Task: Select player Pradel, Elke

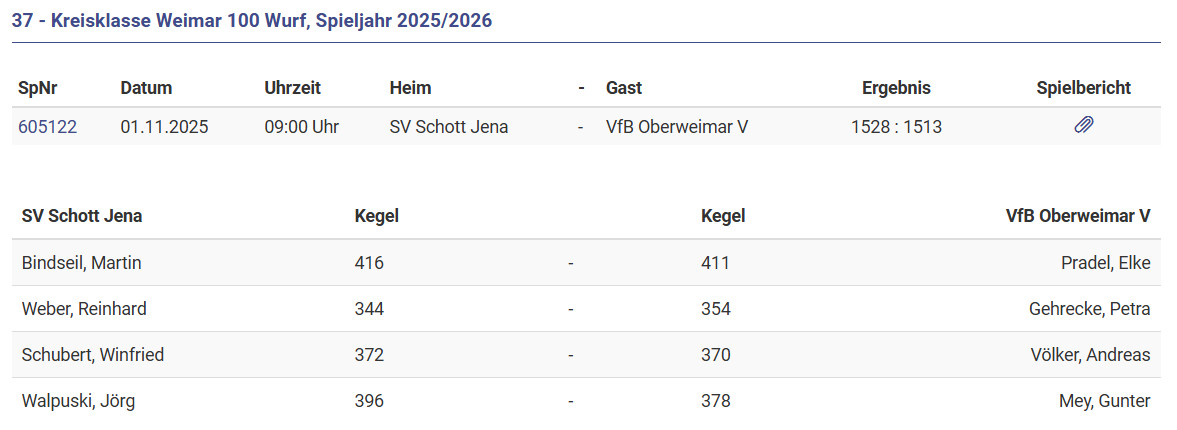Action: point(1105,263)
